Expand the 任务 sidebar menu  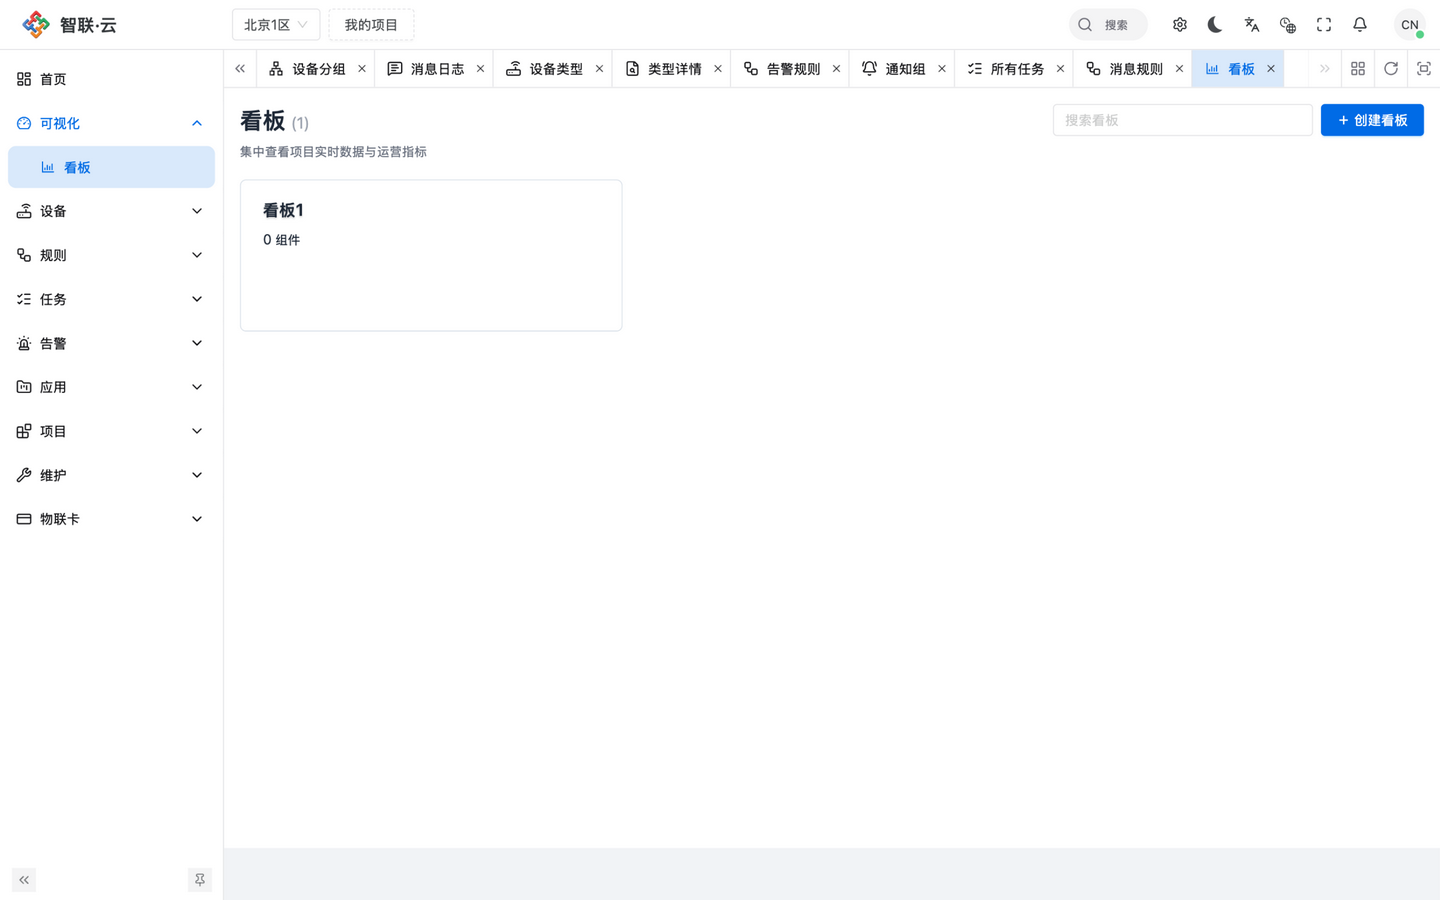[111, 299]
